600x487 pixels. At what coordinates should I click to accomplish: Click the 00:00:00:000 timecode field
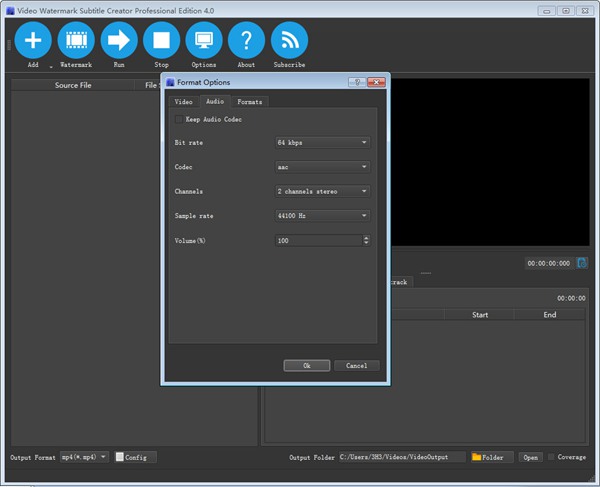[x=549, y=263]
